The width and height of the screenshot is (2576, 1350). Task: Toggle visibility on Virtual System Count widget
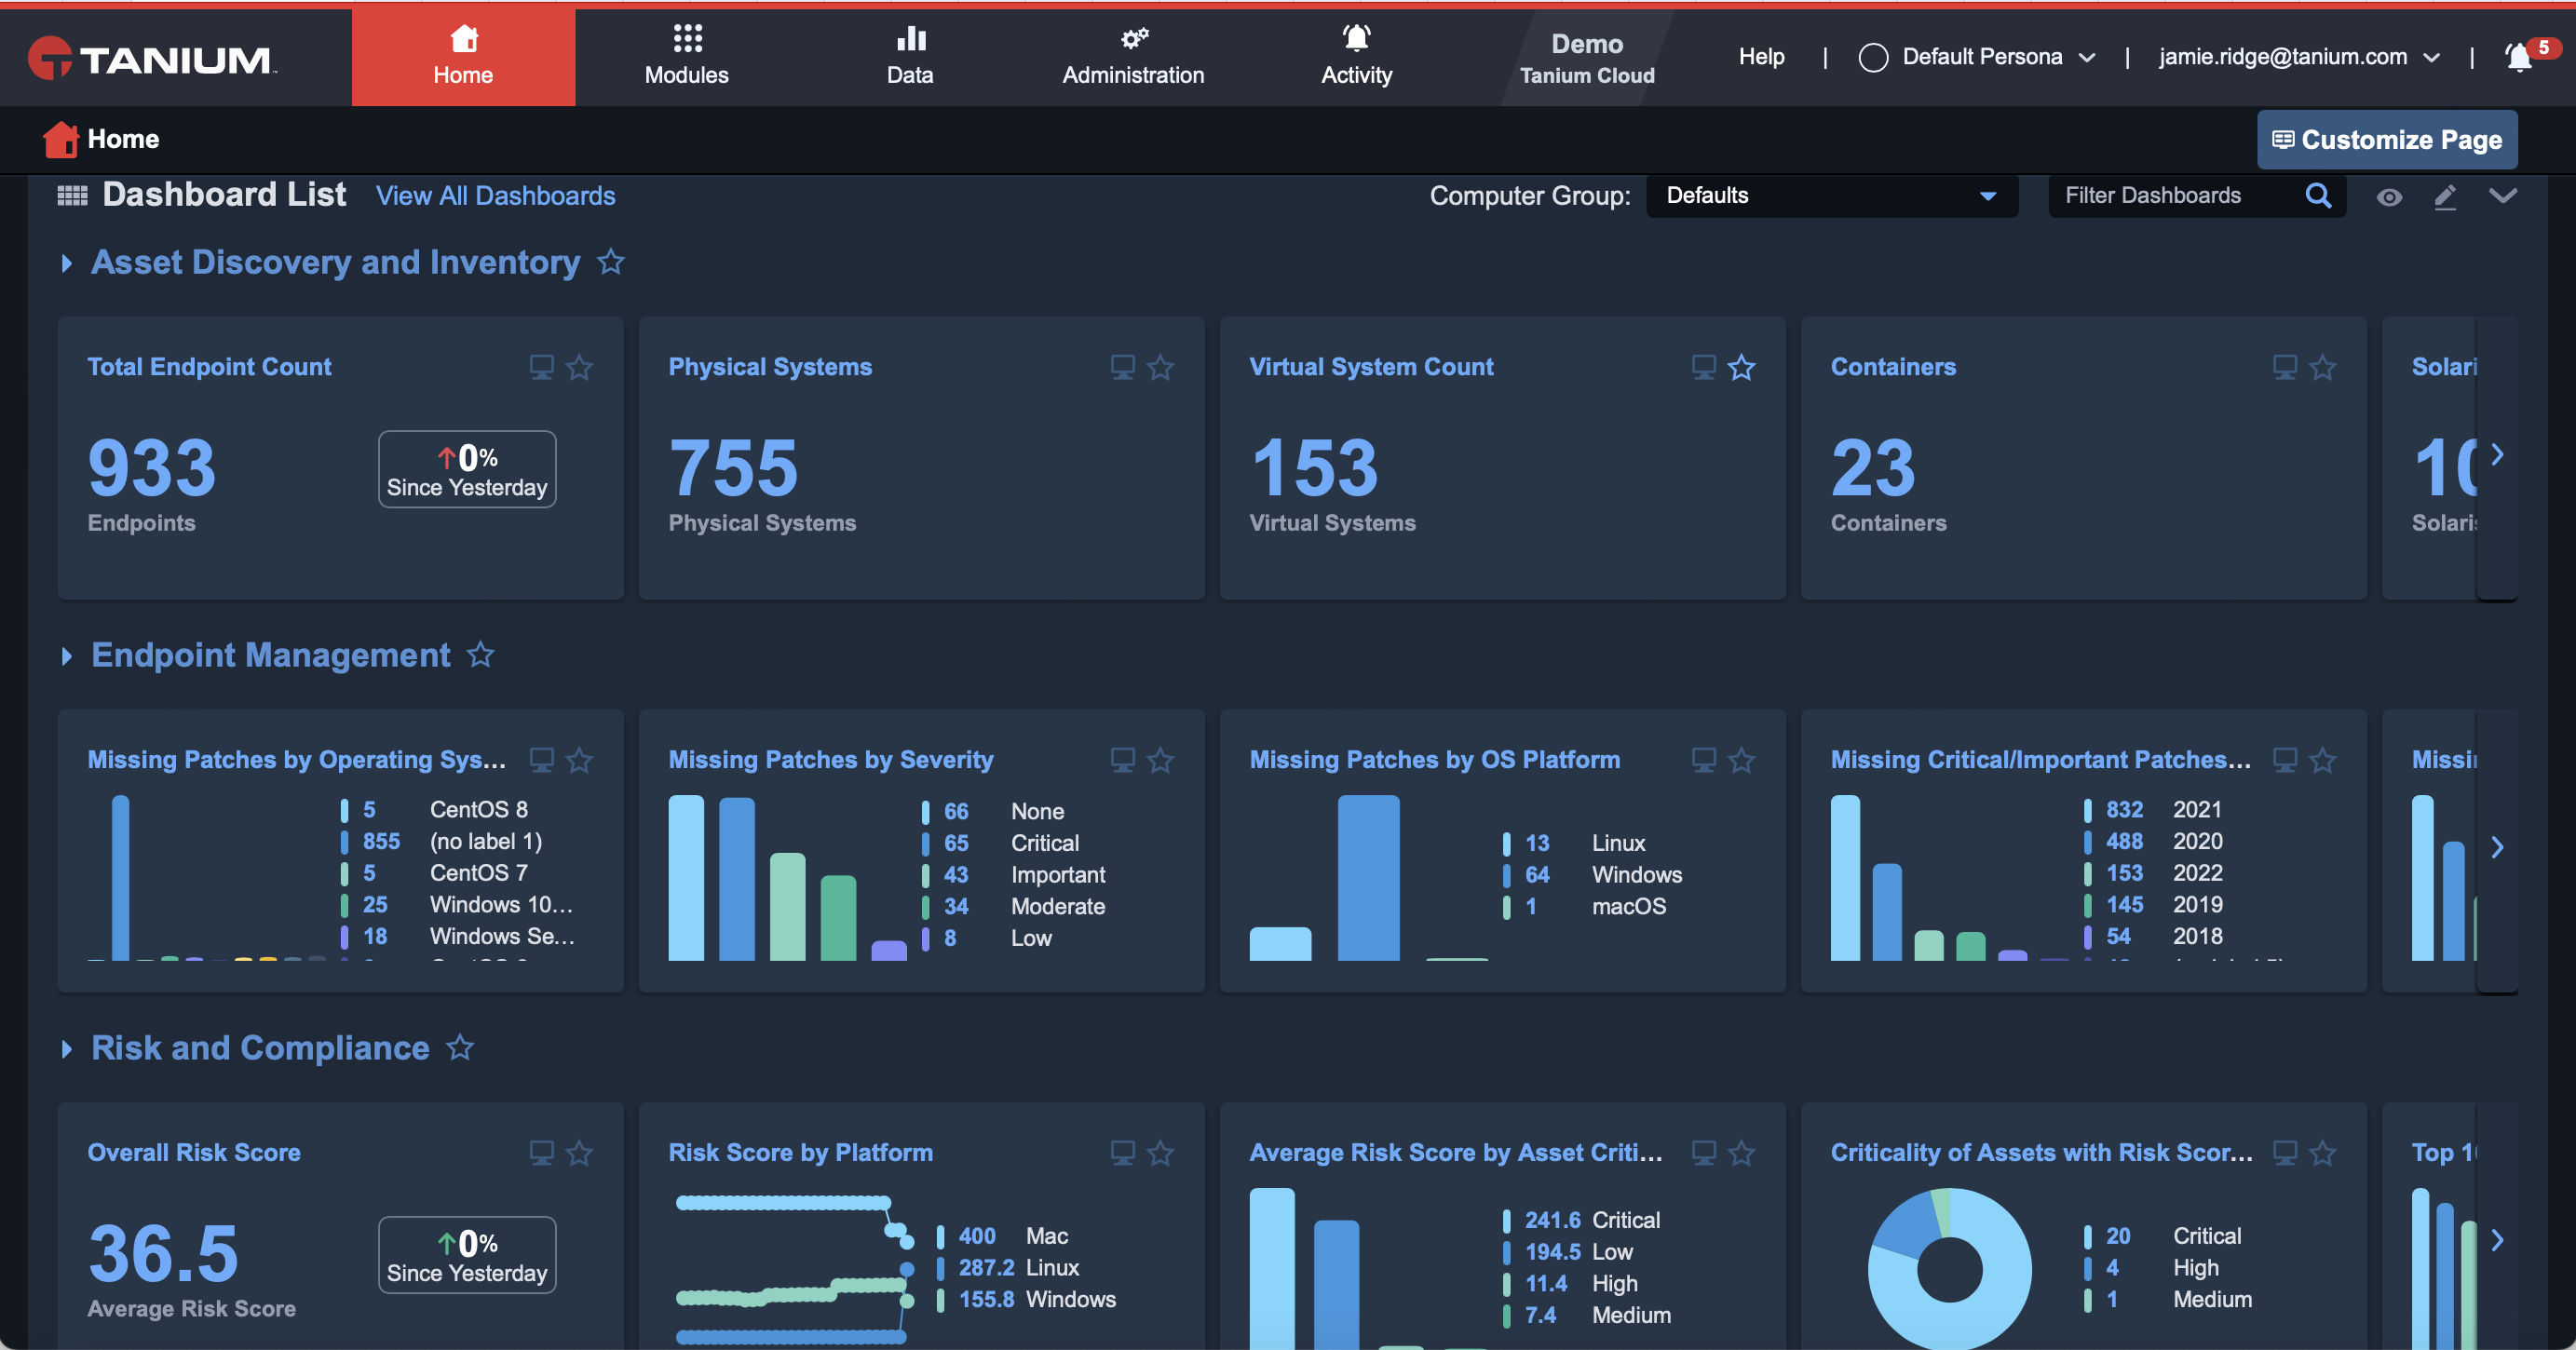tap(1702, 364)
